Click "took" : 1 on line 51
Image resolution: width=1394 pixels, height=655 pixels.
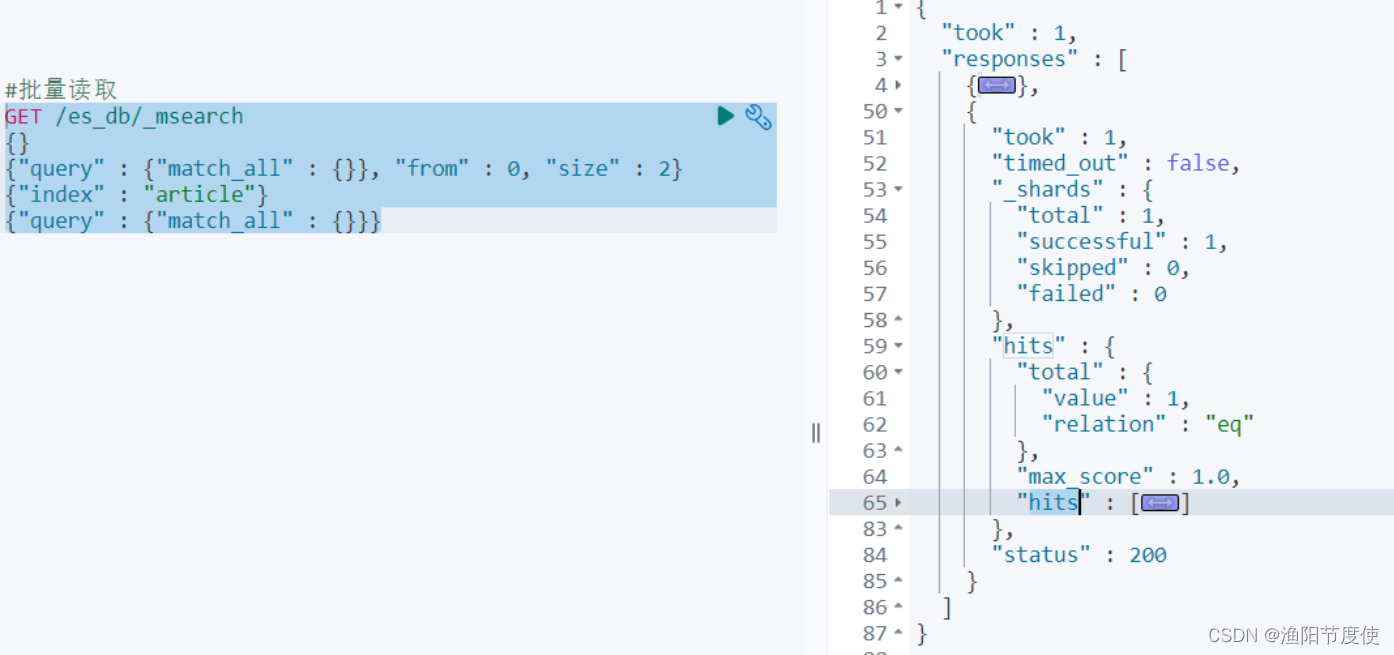(x=1059, y=138)
